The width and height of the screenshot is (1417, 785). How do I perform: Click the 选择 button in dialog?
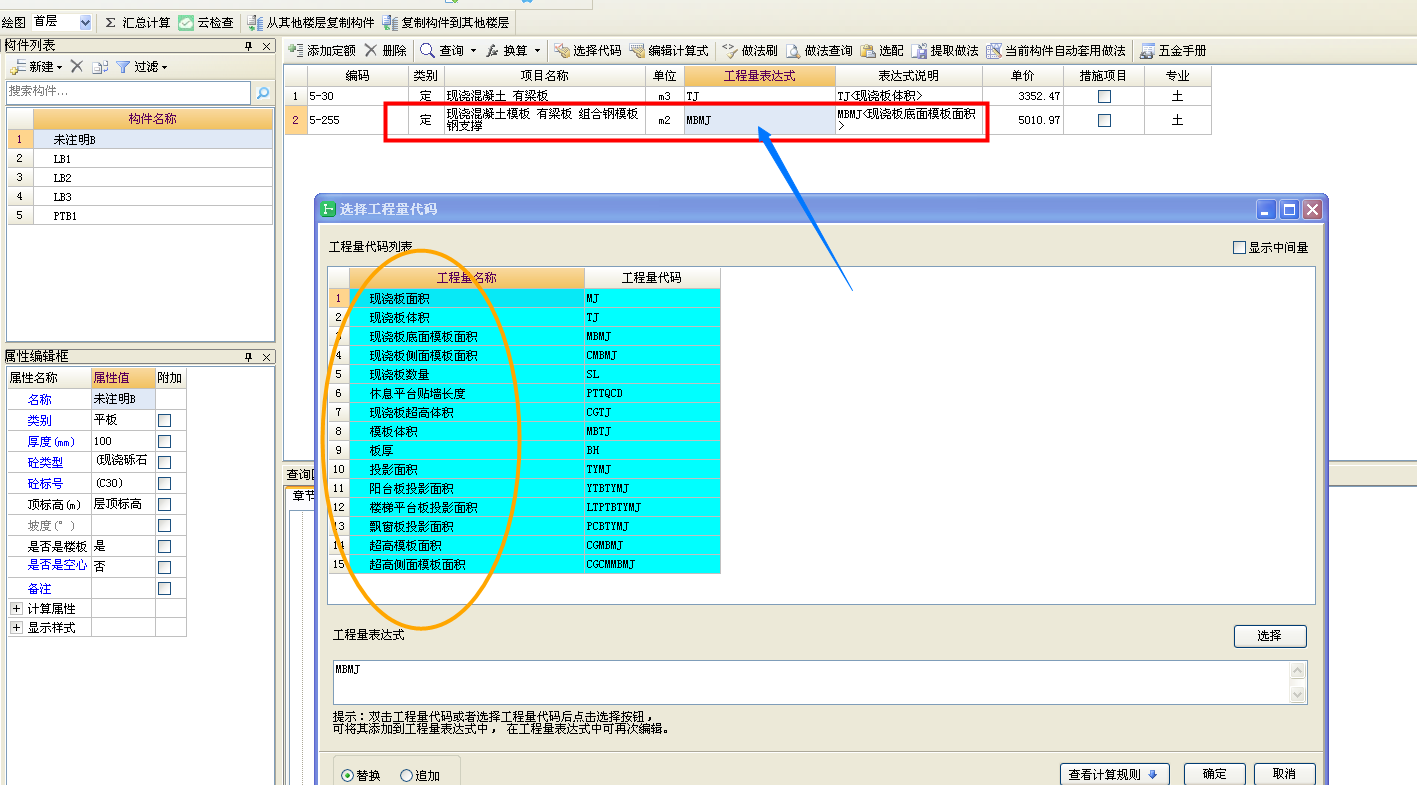point(1270,635)
